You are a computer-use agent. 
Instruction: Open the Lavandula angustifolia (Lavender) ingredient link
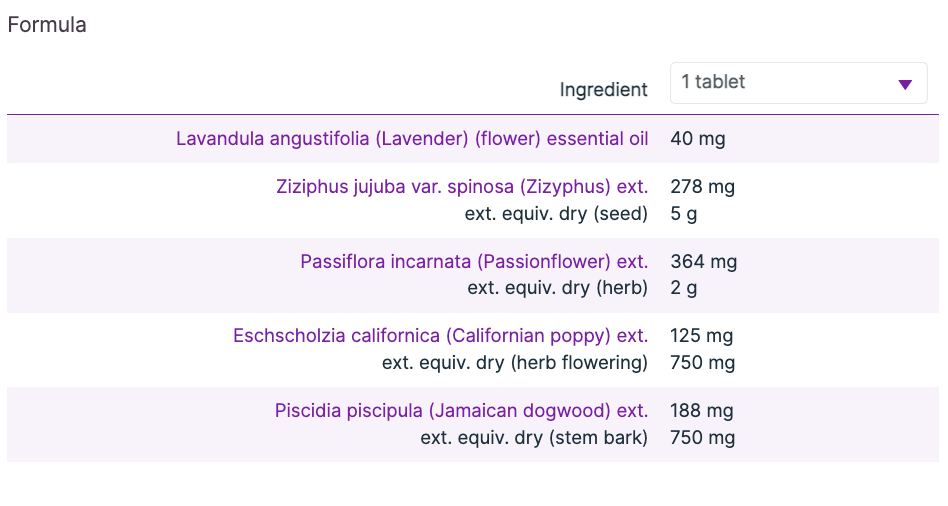412,139
